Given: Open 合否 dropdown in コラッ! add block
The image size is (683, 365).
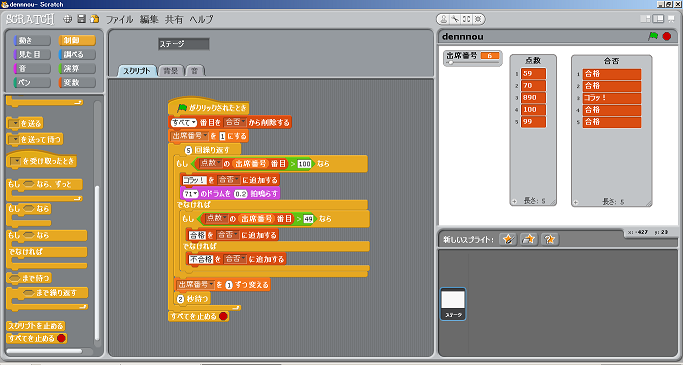Looking at the screenshot, I should tap(229, 180).
